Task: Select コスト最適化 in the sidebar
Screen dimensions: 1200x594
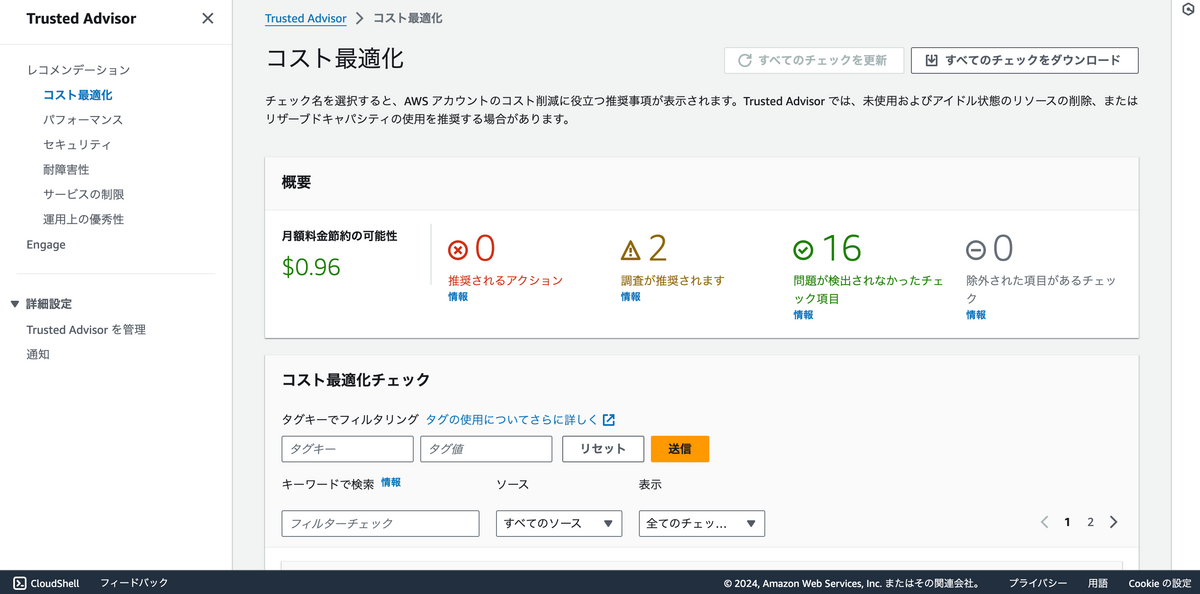Action: (x=78, y=95)
